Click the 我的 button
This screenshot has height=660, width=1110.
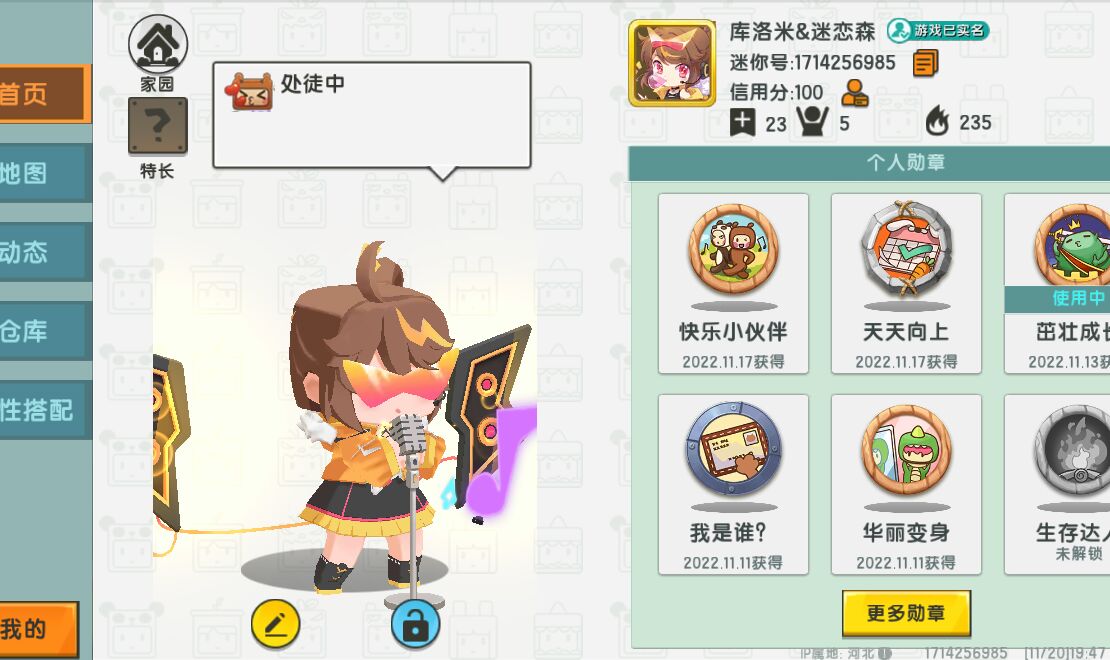click(x=39, y=630)
